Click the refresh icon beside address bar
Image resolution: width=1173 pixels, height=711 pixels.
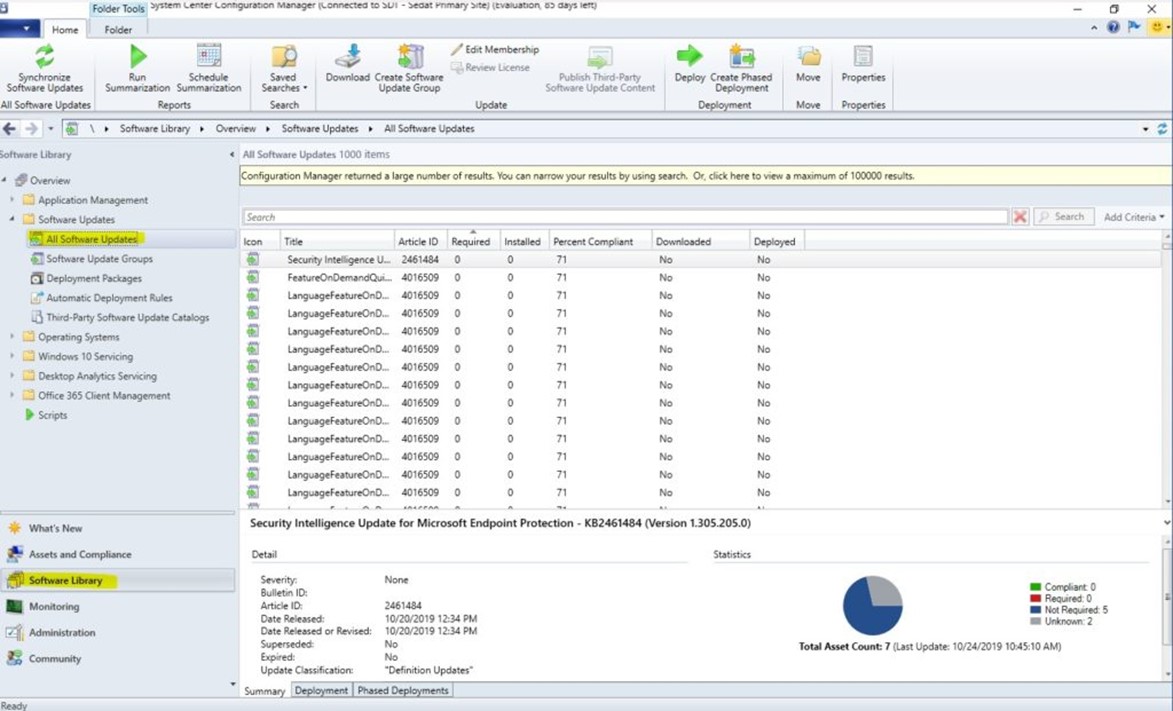tap(1163, 129)
